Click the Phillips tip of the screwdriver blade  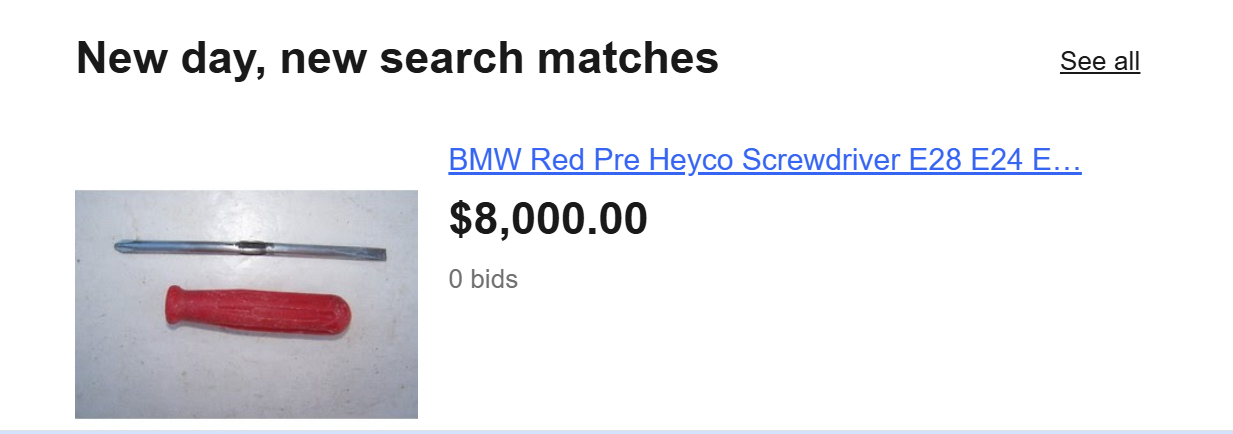[x=122, y=245]
